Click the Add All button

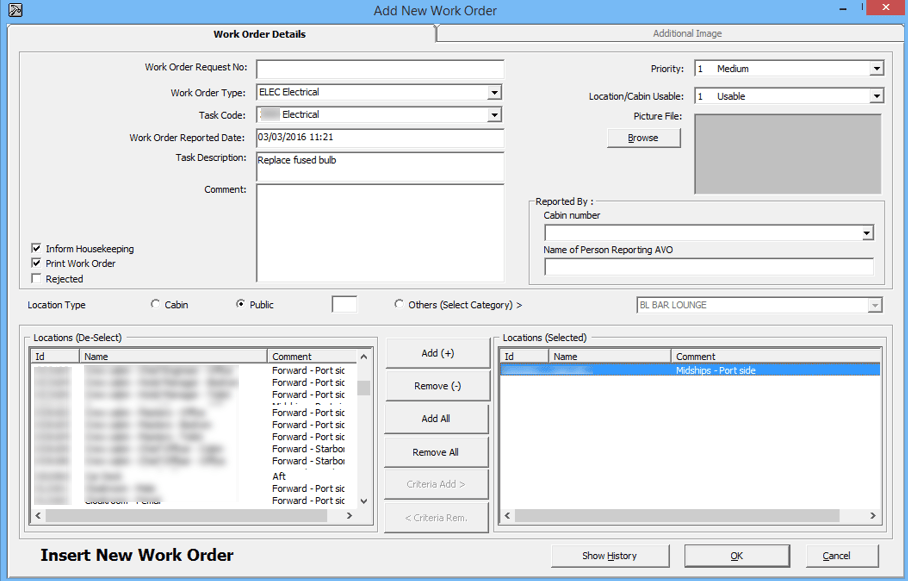tap(436, 418)
